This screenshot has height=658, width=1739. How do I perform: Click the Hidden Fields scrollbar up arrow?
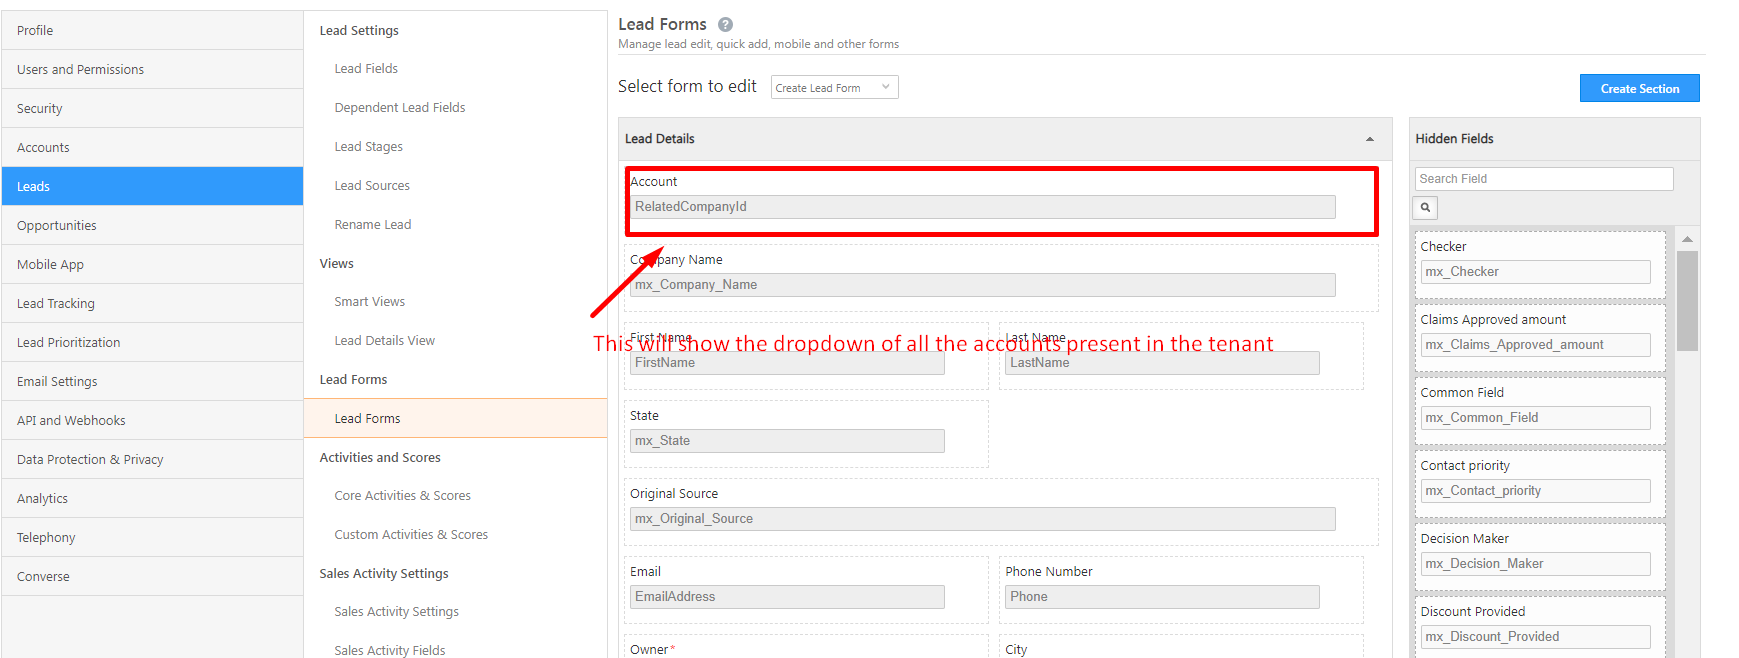pyautogui.click(x=1687, y=239)
